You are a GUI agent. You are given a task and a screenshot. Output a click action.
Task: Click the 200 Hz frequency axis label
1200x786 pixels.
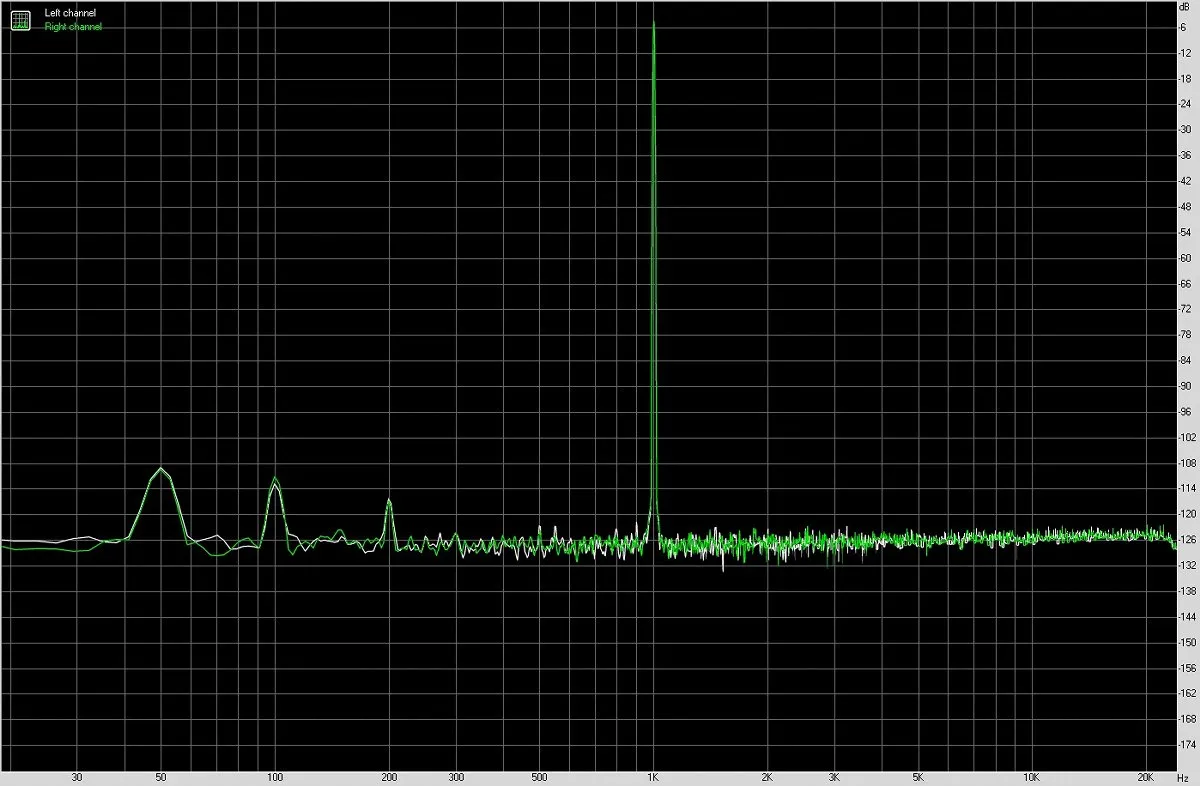point(390,777)
